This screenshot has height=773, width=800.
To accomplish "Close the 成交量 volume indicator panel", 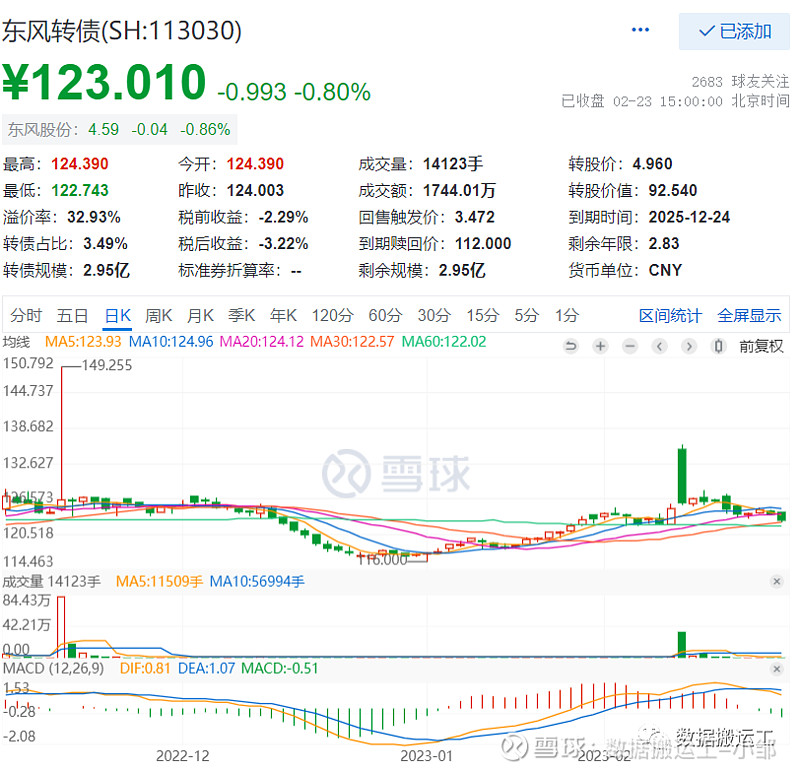I will click(x=777, y=581).
